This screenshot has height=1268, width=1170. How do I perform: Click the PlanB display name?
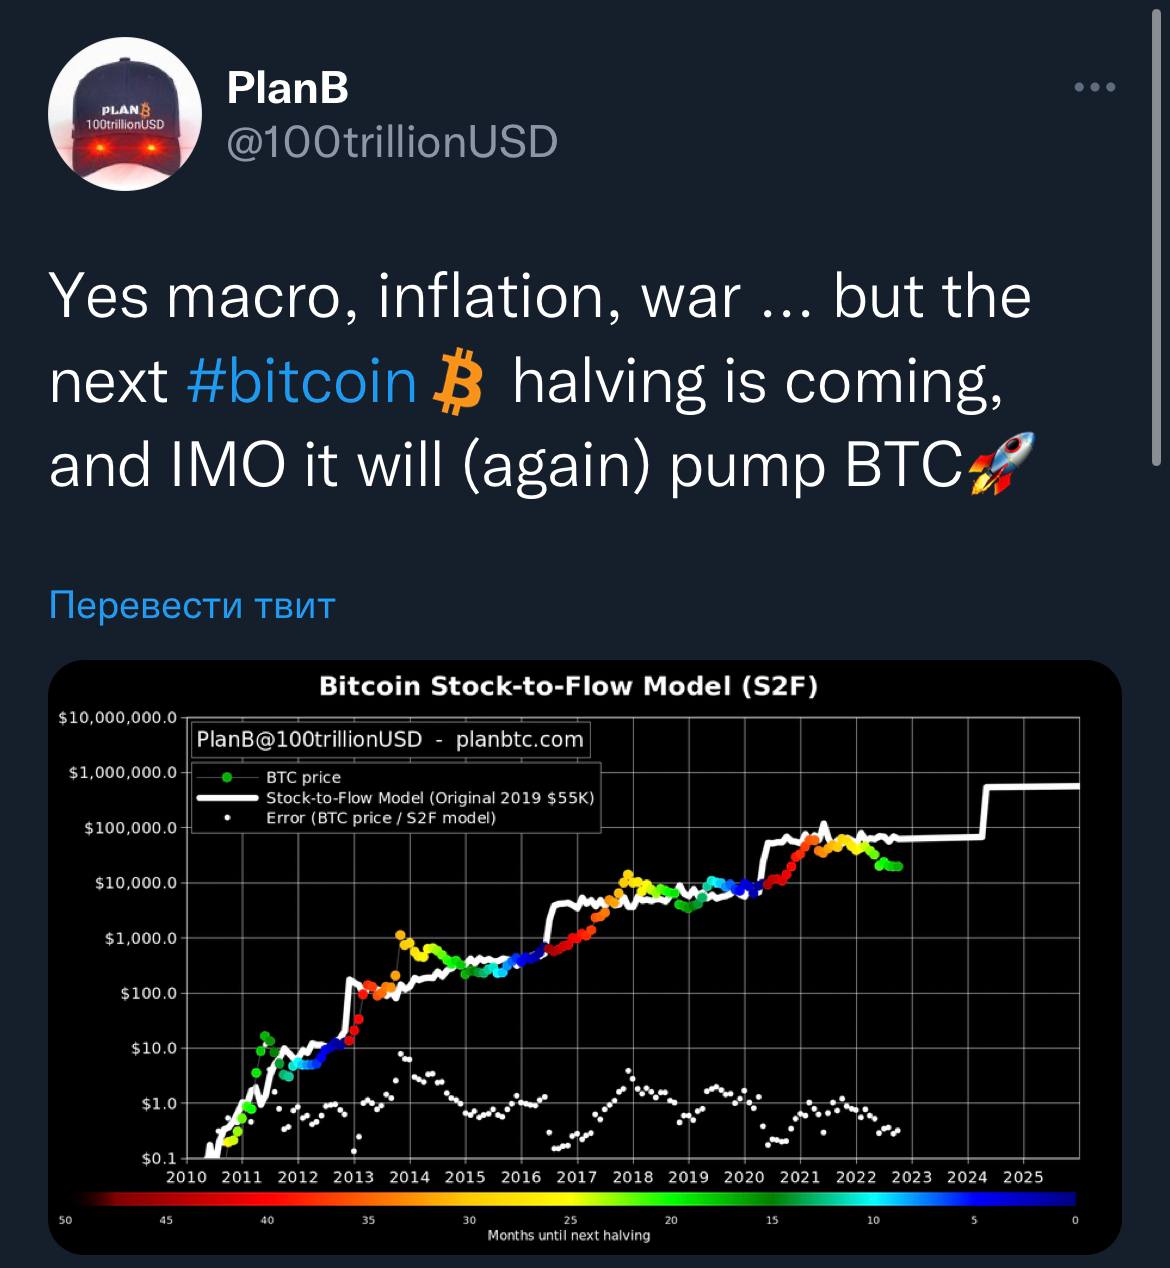(288, 88)
